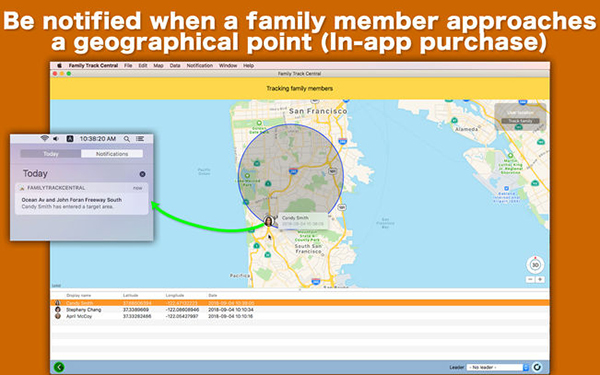Open the Leader dropdown showing No leader

(497, 367)
